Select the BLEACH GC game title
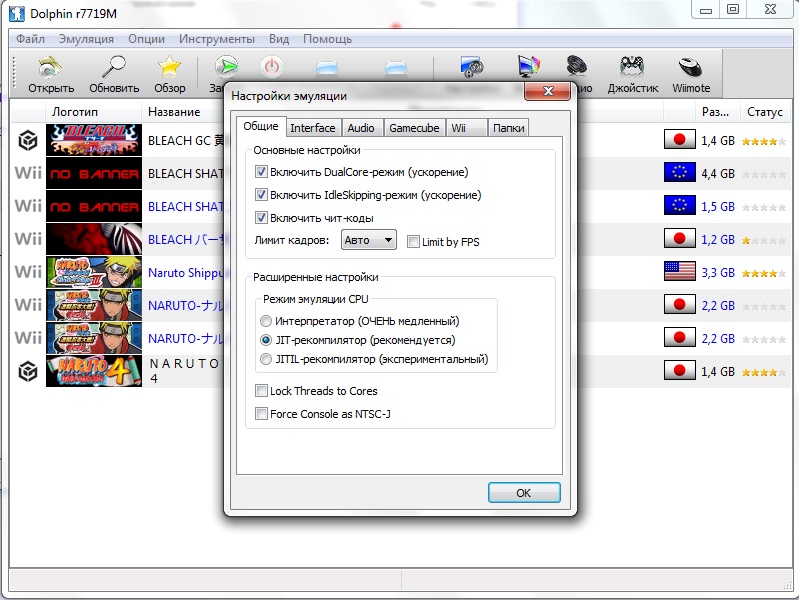The image size is (799, 600). [x=185, y=141]
